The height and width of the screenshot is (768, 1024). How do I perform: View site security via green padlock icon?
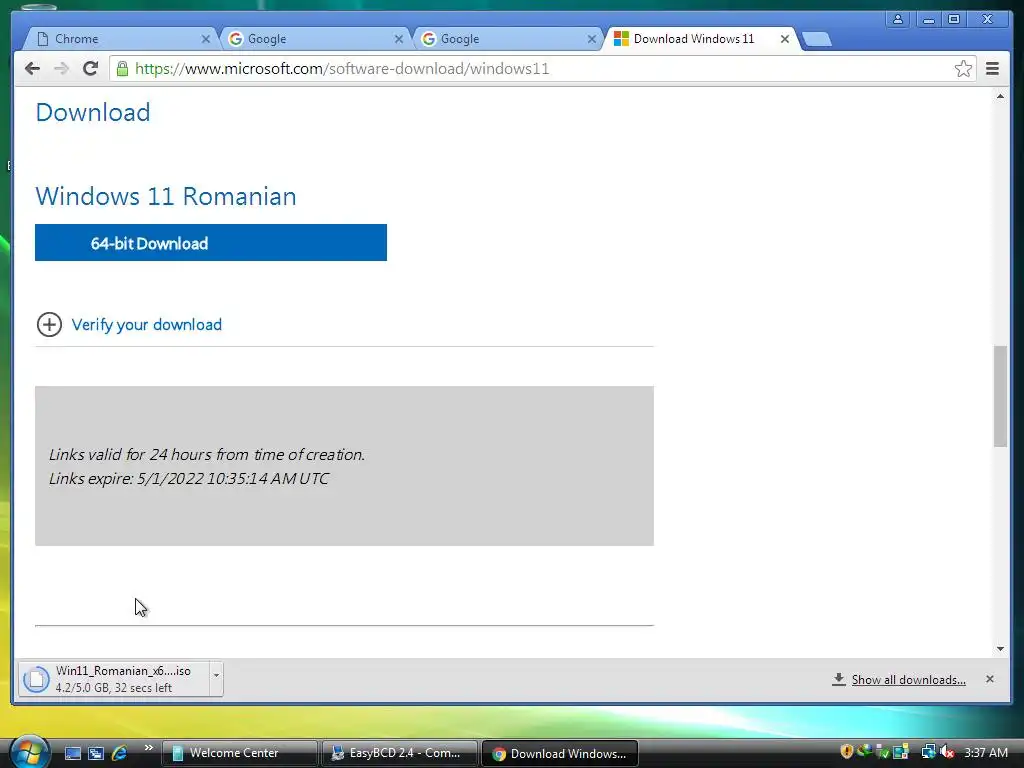(122, 69)
